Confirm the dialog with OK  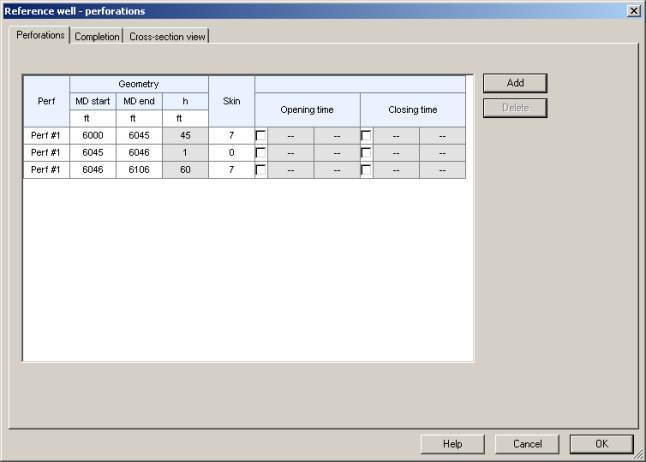[601, 443]
